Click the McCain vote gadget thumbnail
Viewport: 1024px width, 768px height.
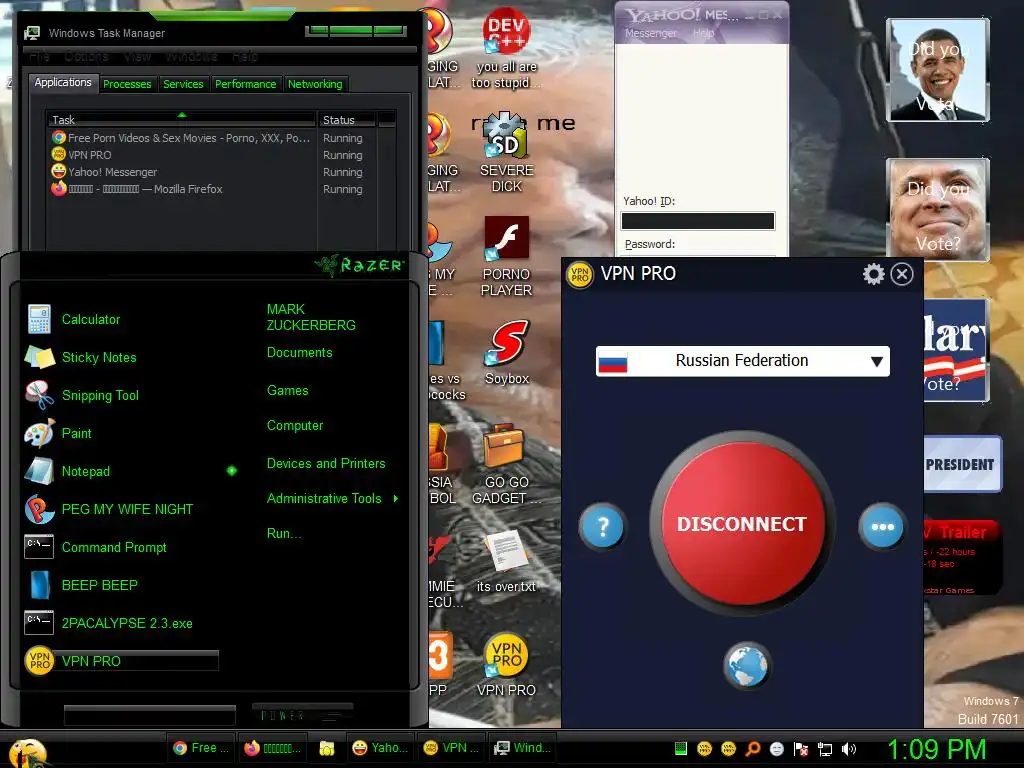click(x=938, y=209)
